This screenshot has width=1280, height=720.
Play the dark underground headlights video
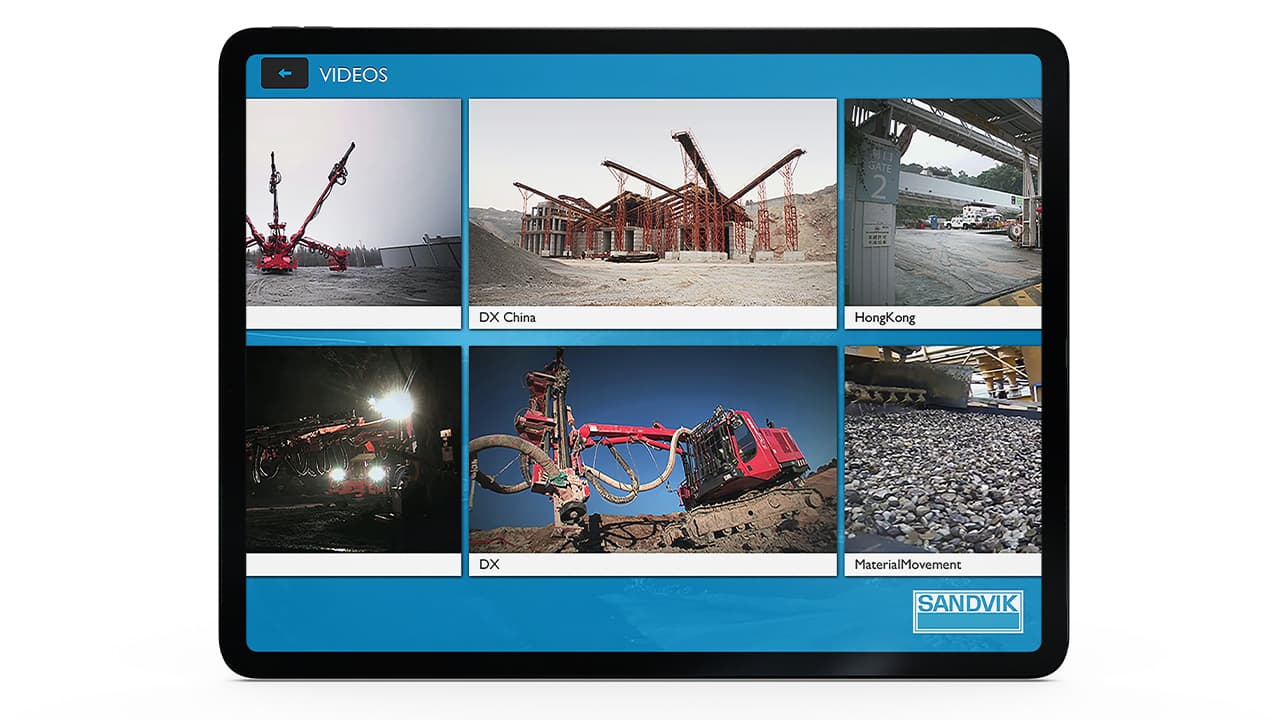(353, 449)
